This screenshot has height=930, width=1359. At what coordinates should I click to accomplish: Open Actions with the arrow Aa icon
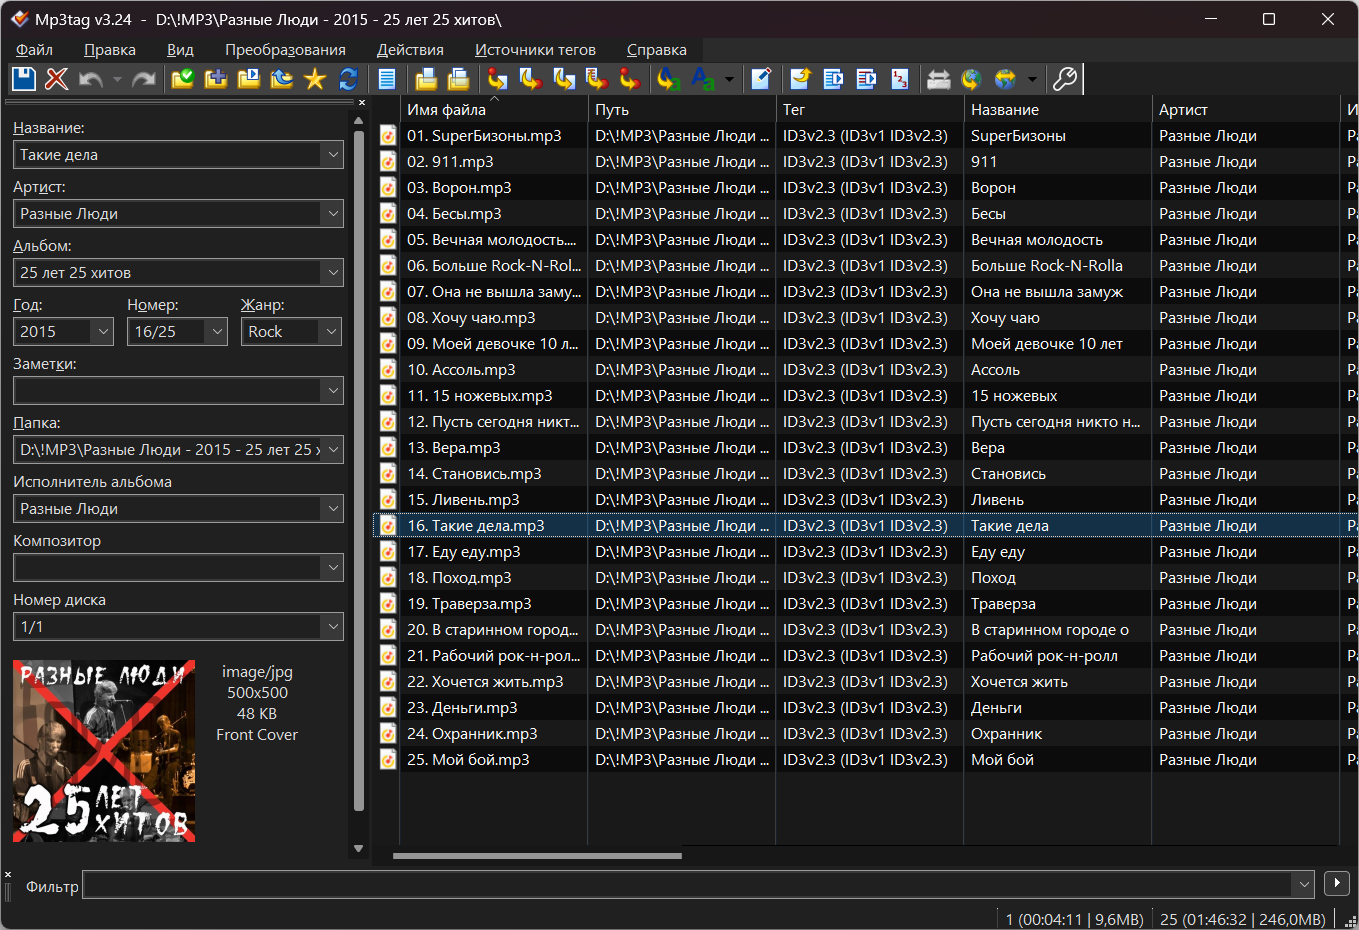click(x=669, y=79)
